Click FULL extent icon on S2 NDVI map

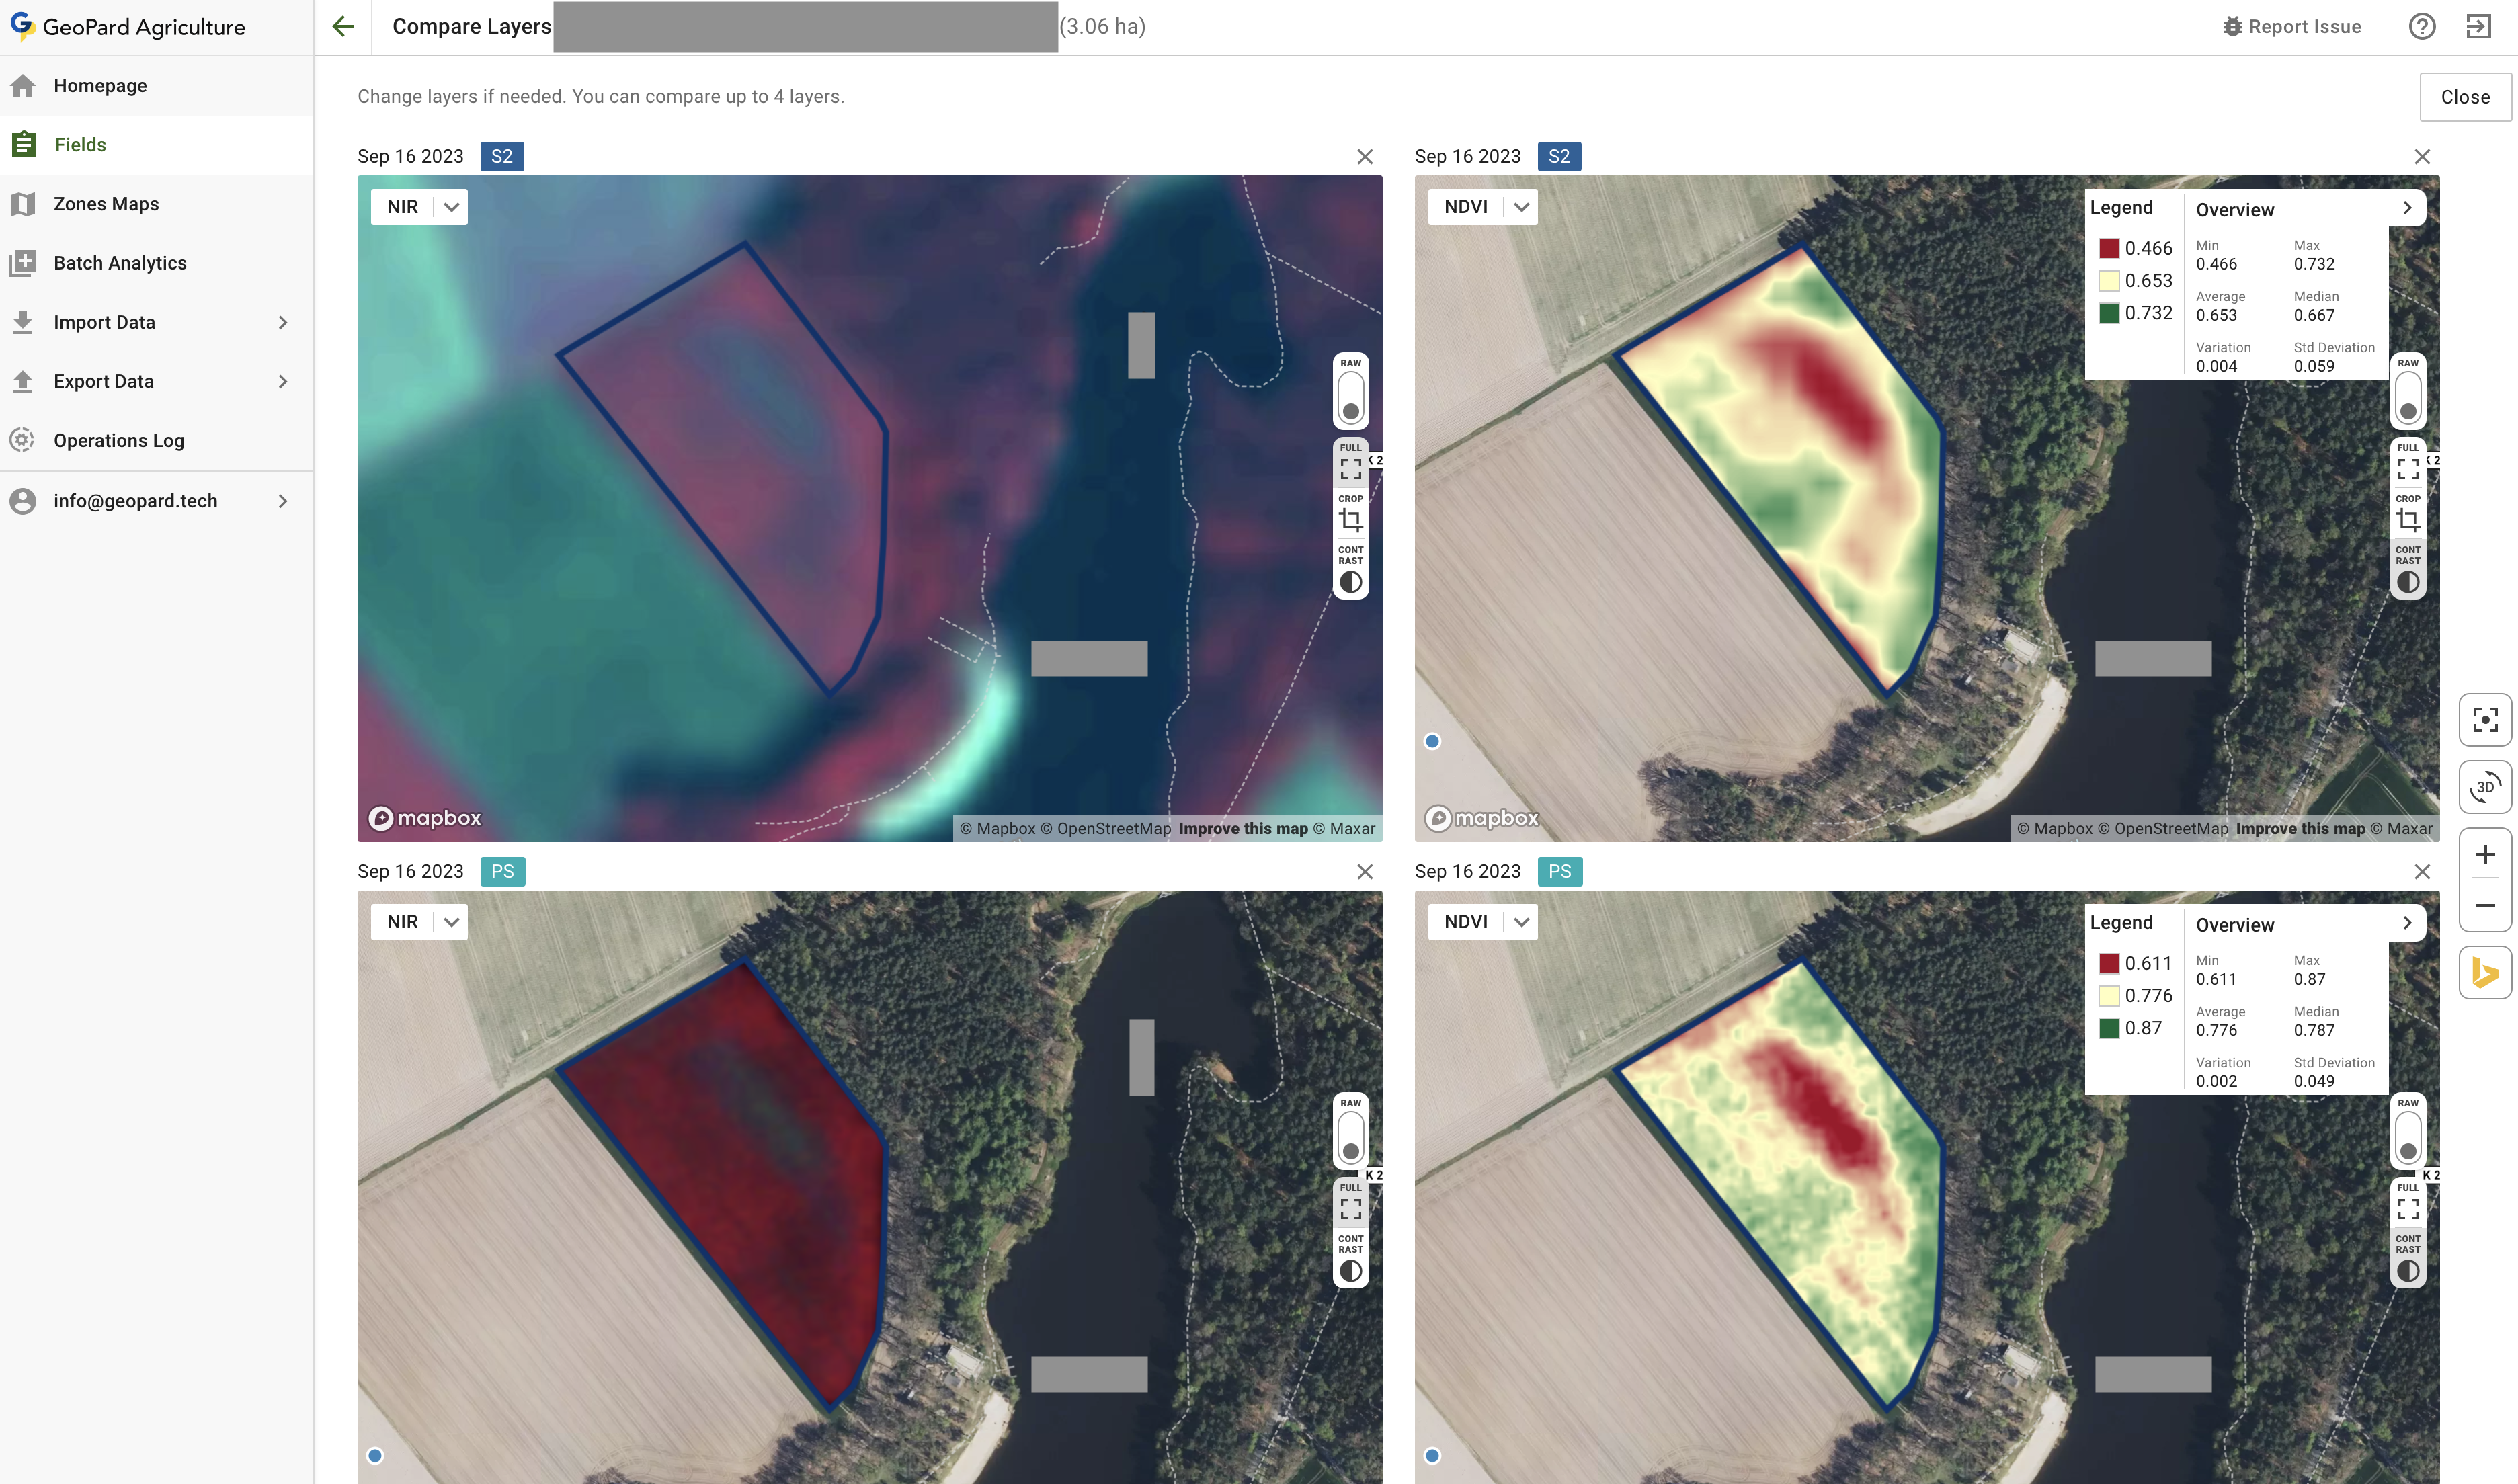2407,468
